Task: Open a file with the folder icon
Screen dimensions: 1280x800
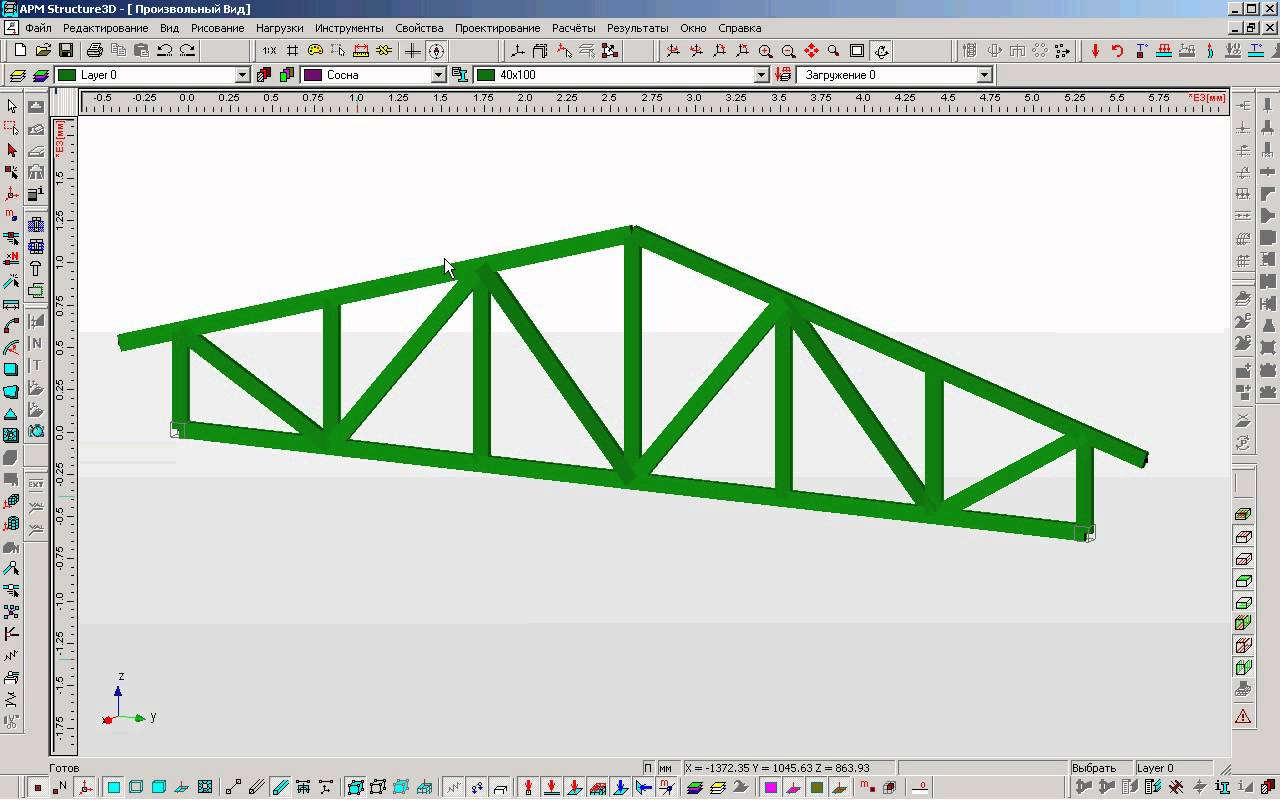Action: (x=43, y=50)
